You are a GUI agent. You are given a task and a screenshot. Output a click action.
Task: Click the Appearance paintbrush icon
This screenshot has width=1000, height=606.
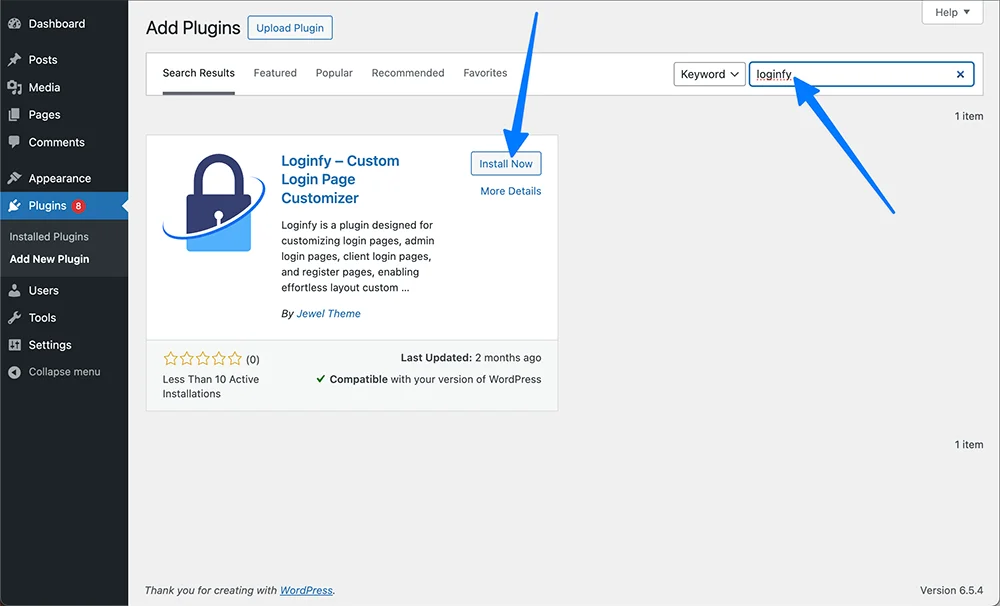click(14, 178)
